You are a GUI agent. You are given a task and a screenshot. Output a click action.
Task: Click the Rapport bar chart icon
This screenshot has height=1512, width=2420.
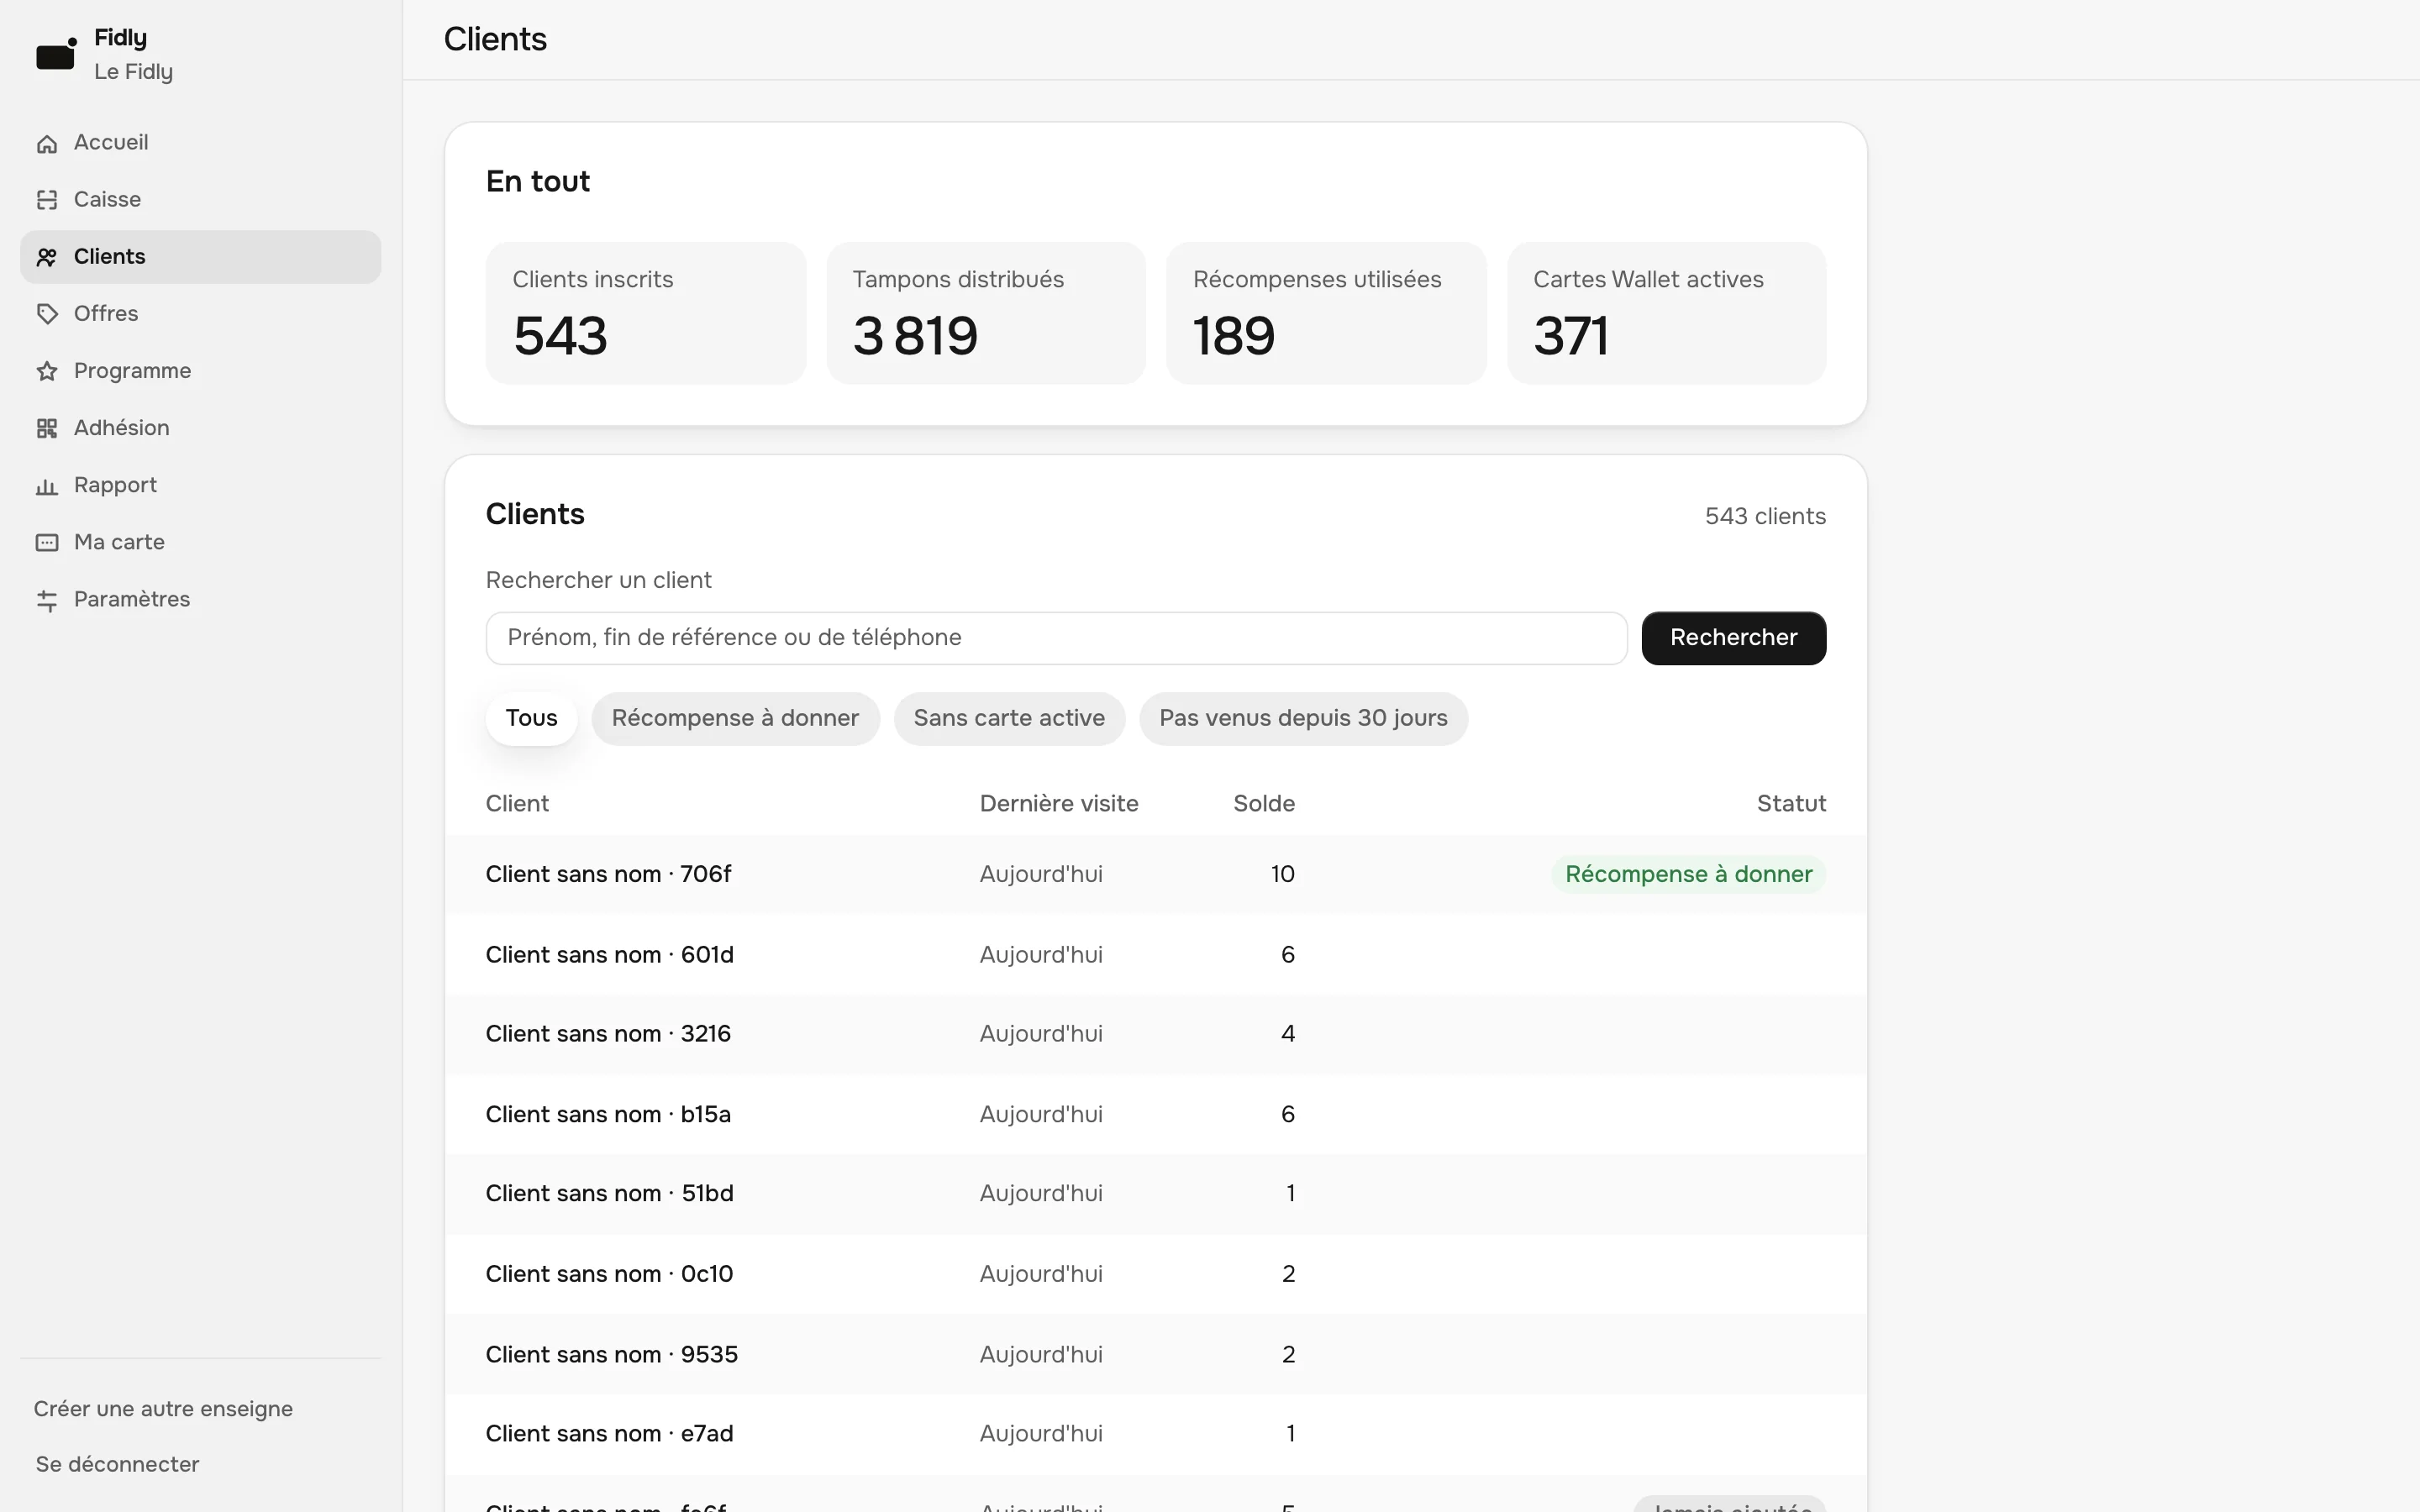(x=47, y=486)
